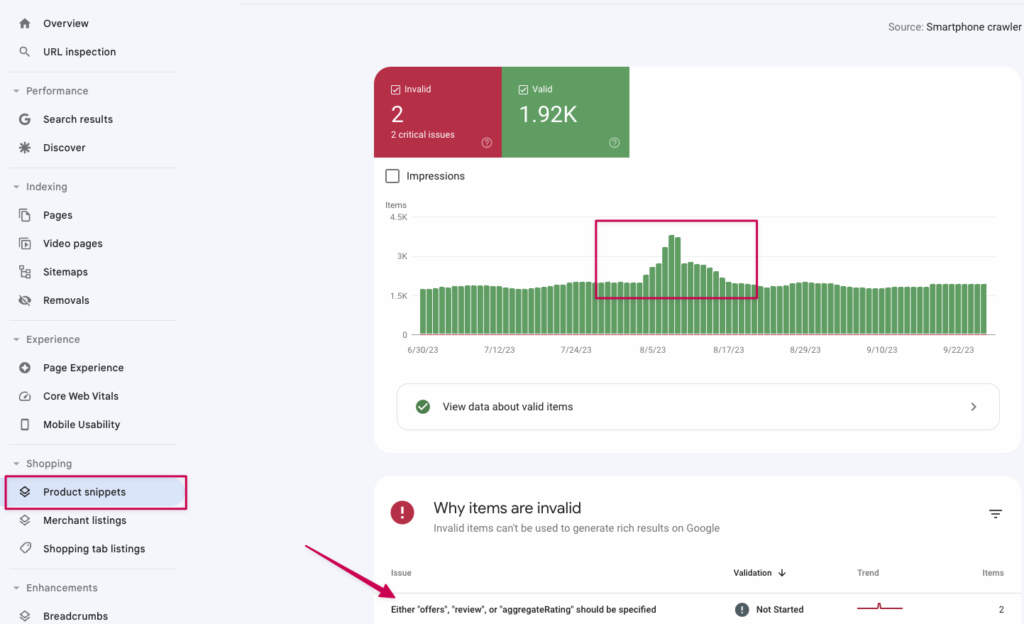Select Merchant listings in the sidebar

coord(85,520)
